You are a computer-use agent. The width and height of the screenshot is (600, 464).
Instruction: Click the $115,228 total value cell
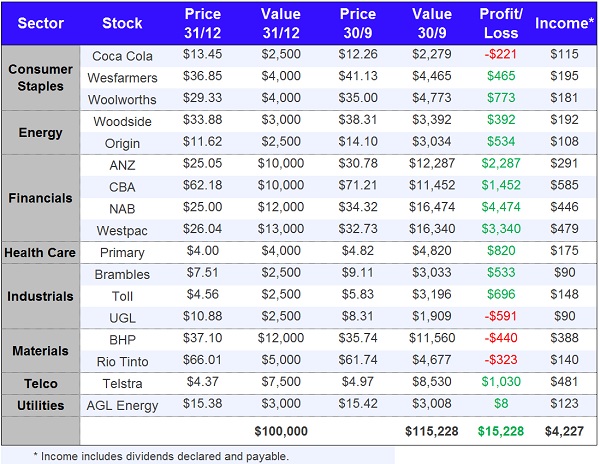click(x=431, y=430)
